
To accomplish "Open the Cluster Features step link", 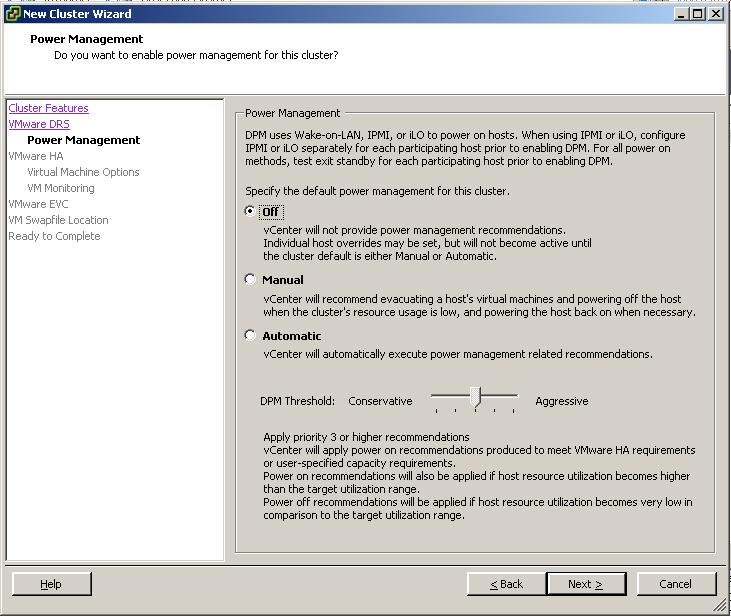I will tap(48, 108).
